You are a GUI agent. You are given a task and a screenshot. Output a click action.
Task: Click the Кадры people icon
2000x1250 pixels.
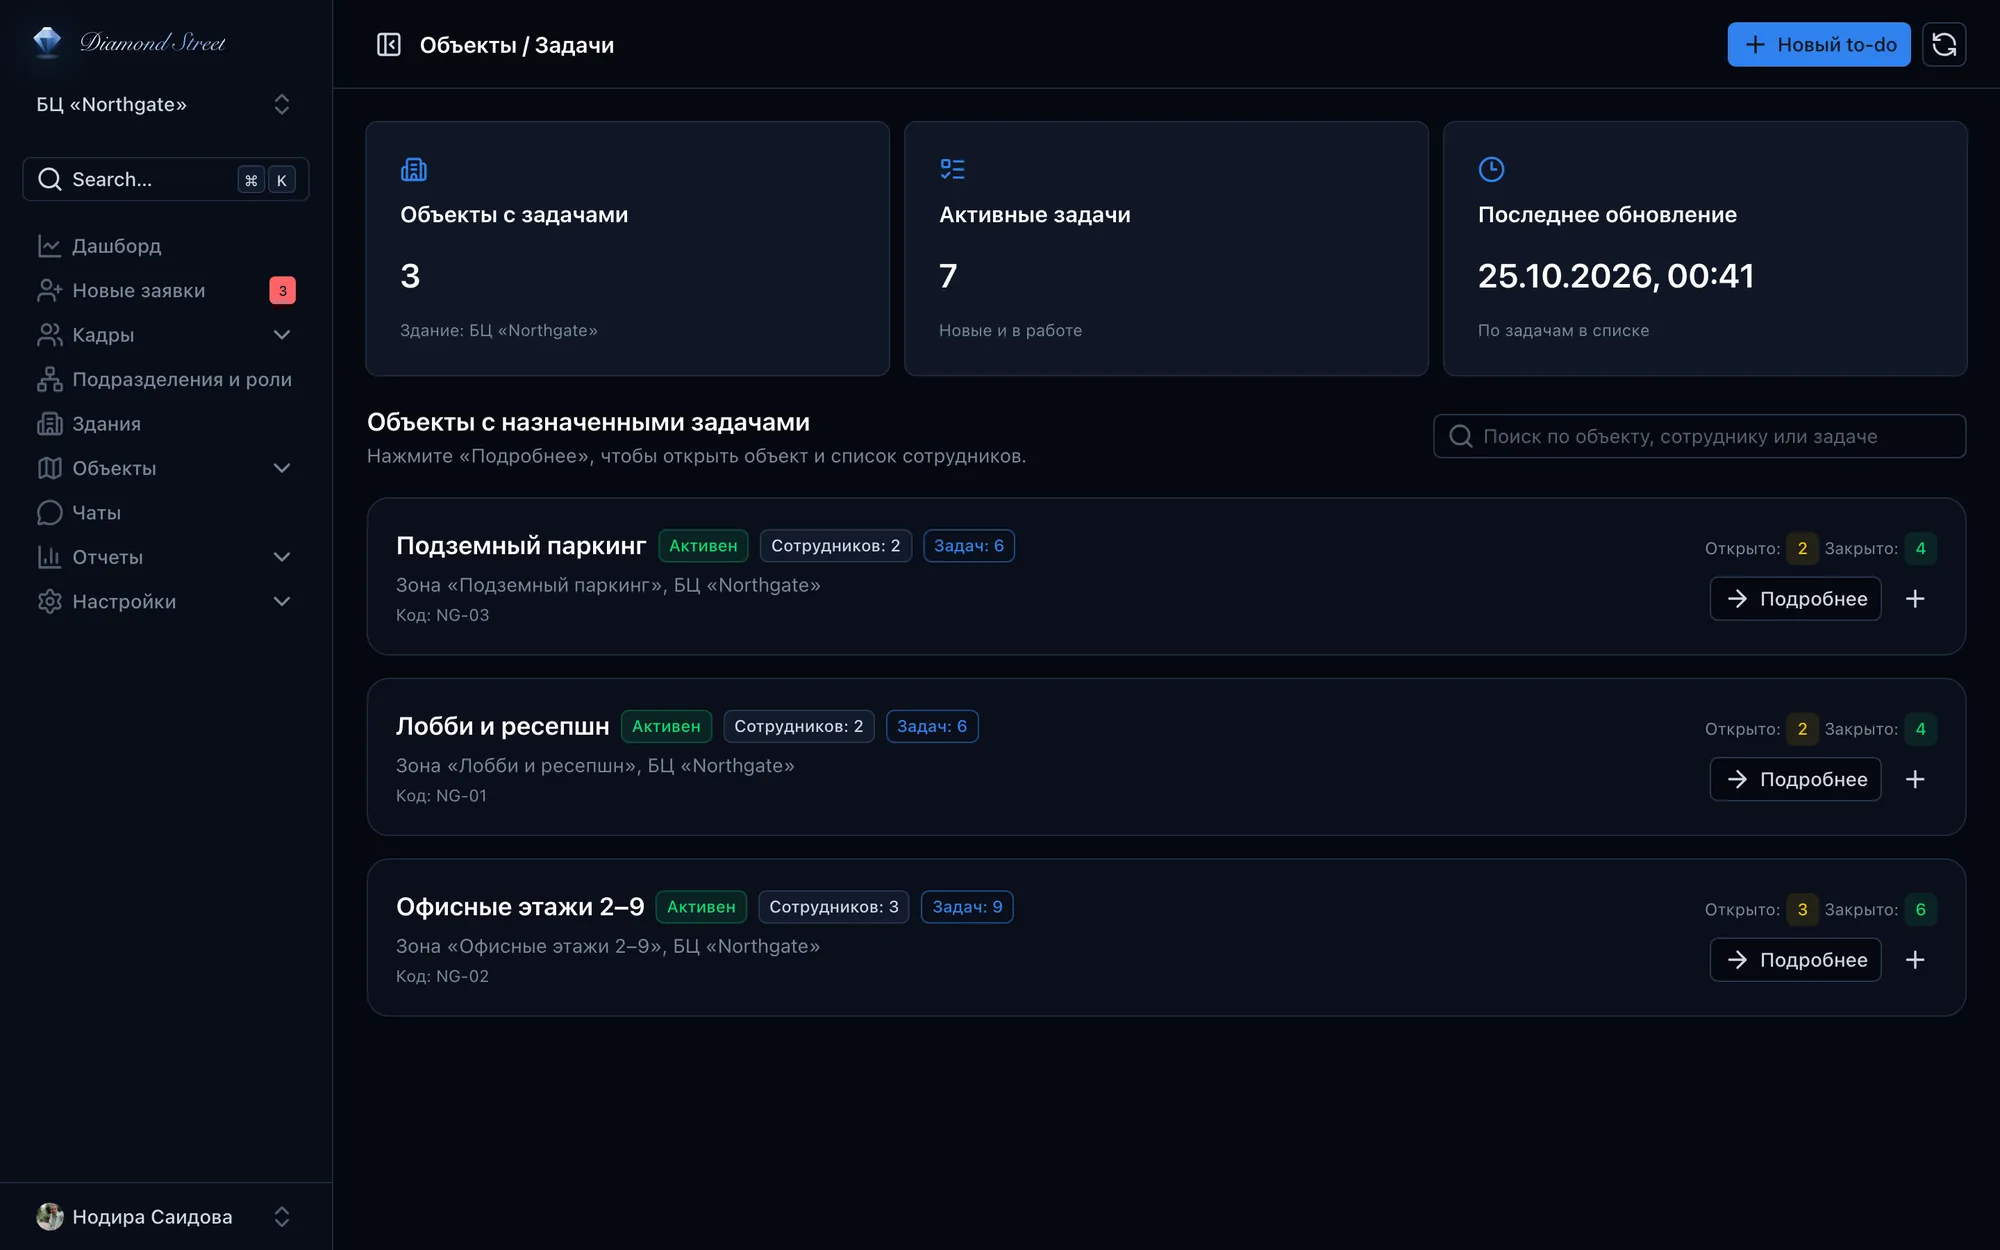[50, 335]
